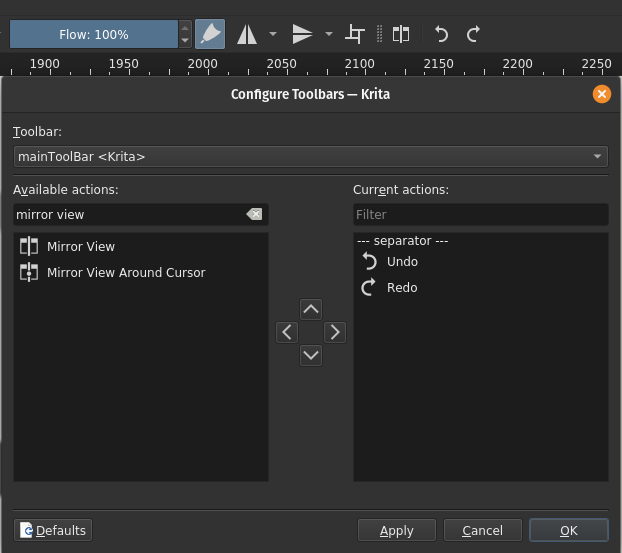Open horizontal mirror tool options dropdown arrow
This screenshot has width=622, height=553.
pos(273,34)
